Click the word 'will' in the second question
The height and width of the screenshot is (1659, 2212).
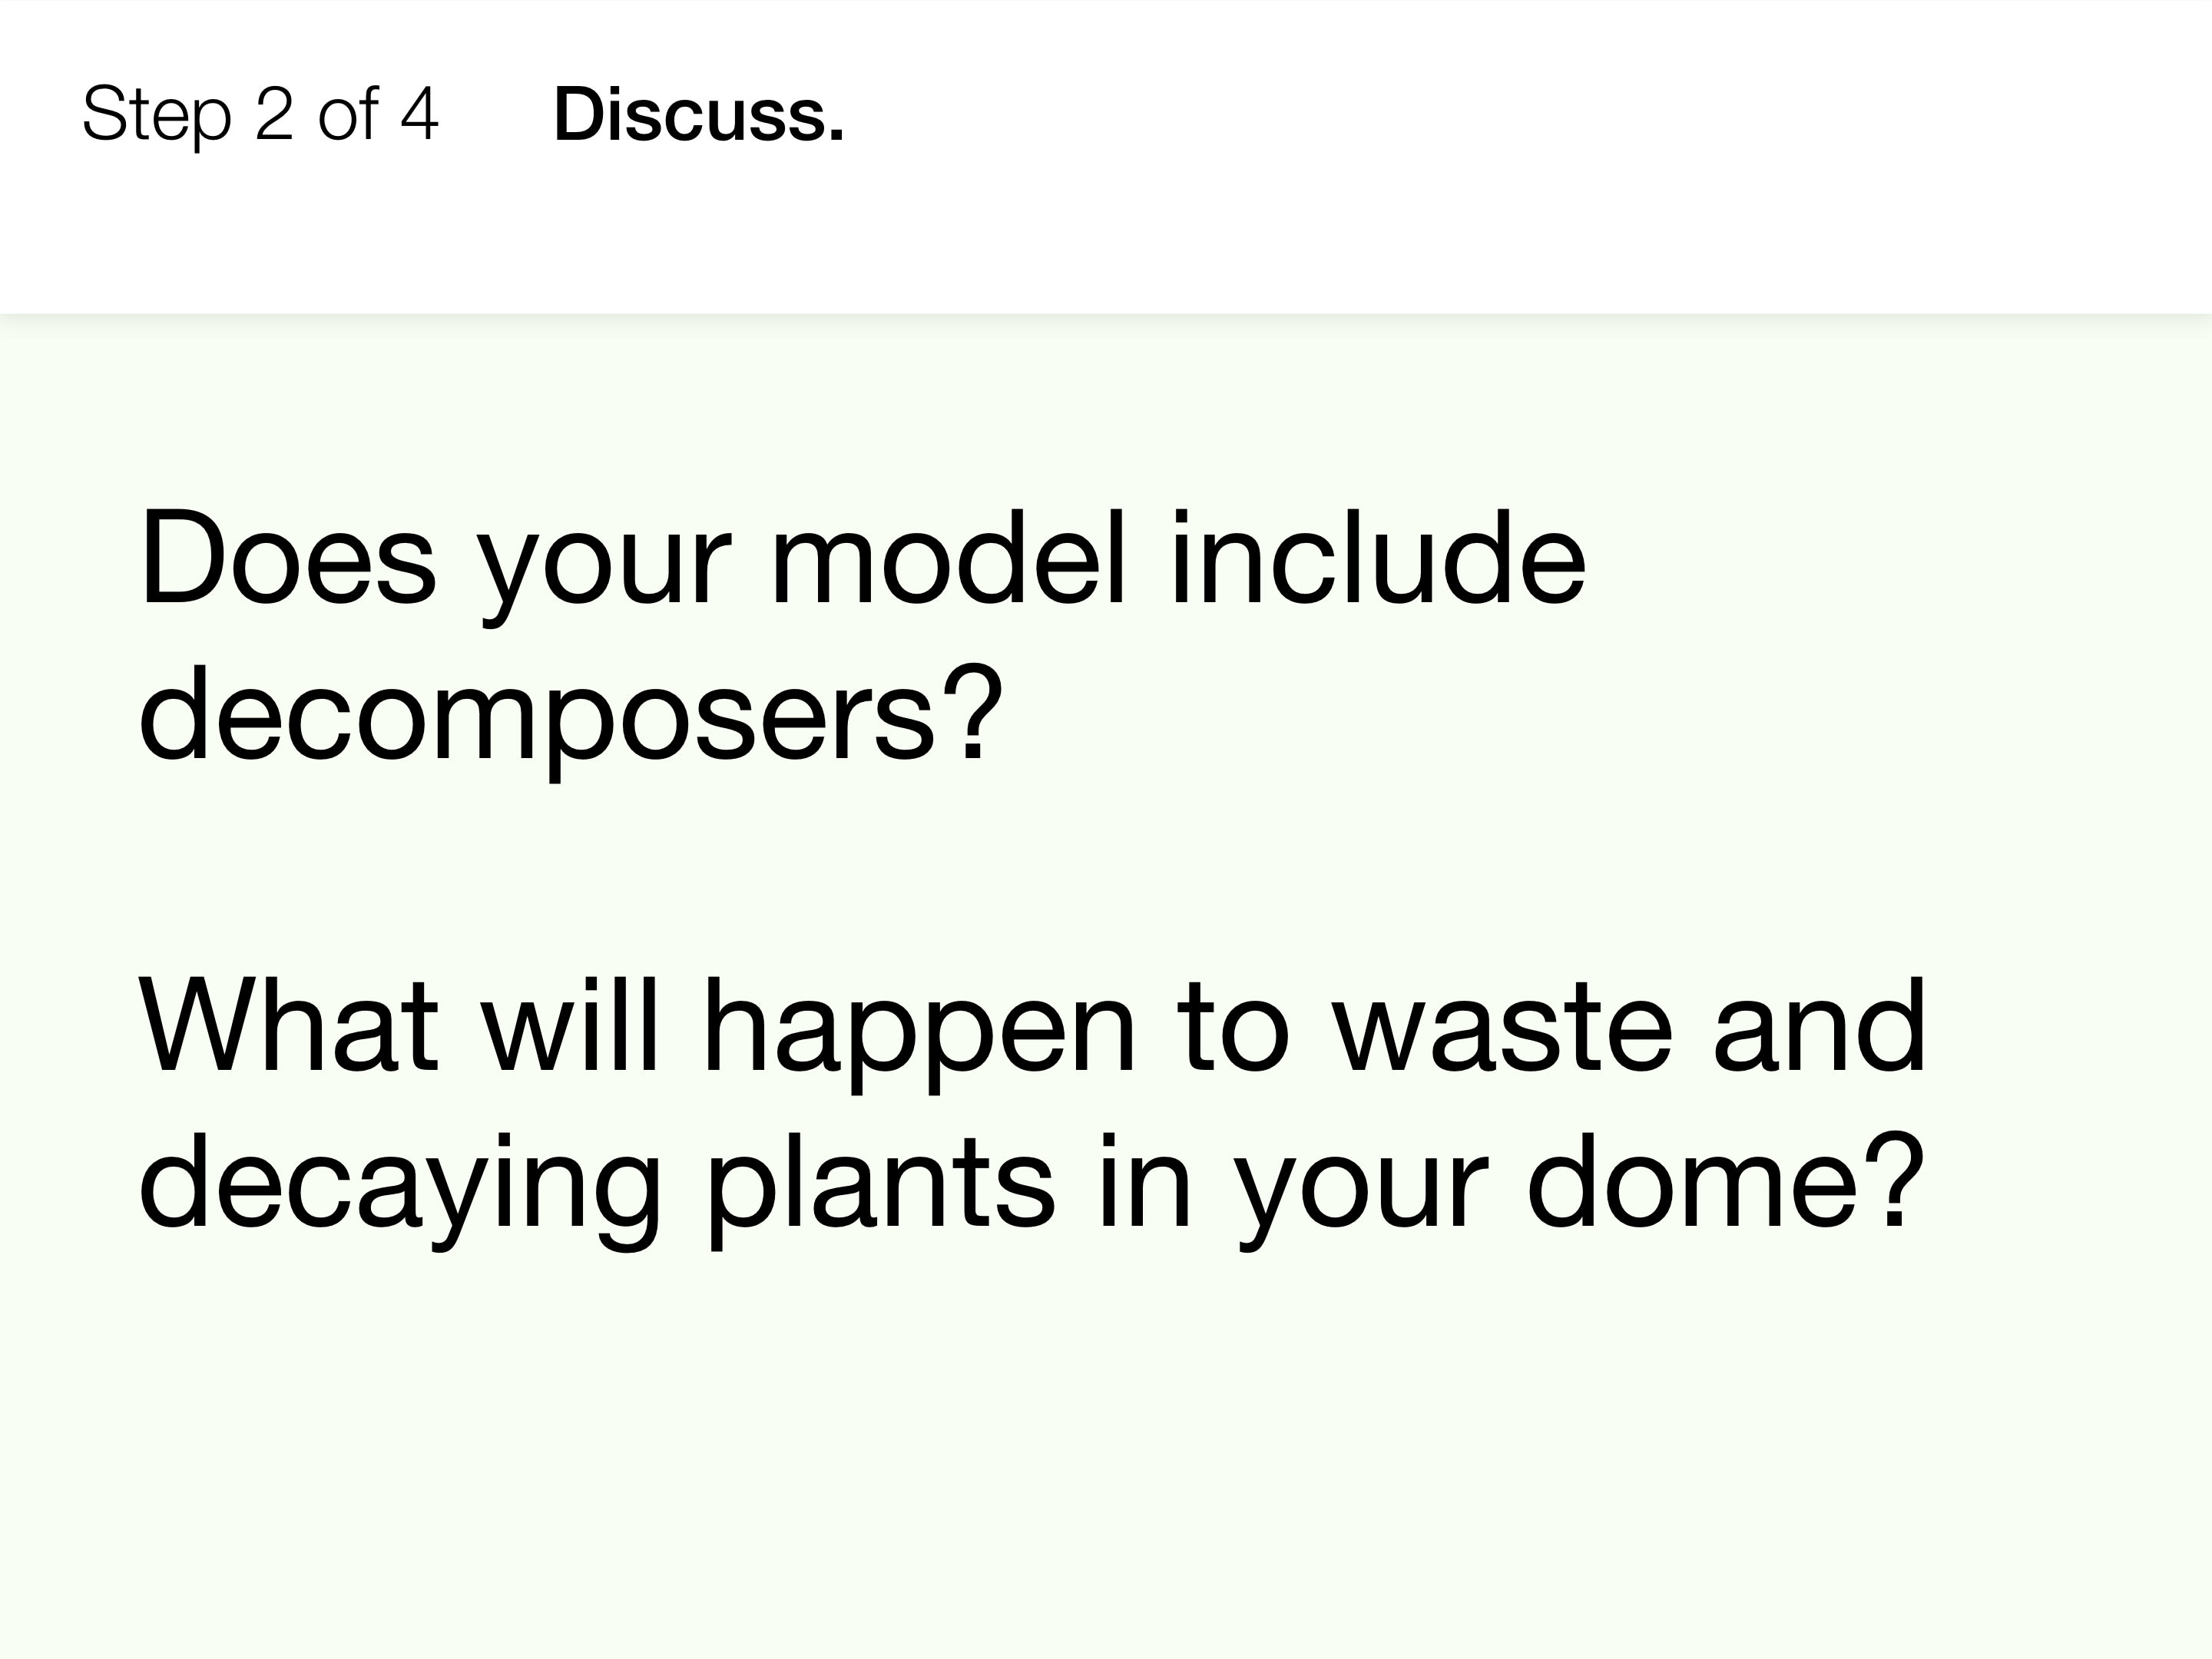(x=570, y=1026)
